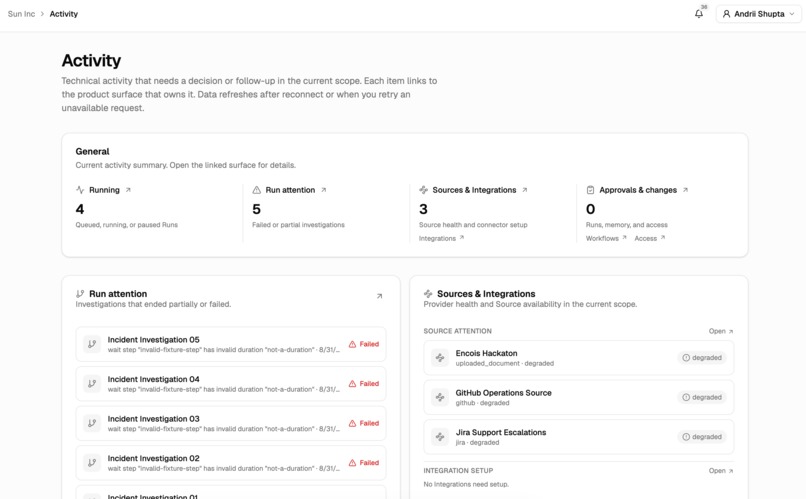Screen dimensions: 806x499
Task: Open the arrow next to Run attention in General
Action: 323,190
